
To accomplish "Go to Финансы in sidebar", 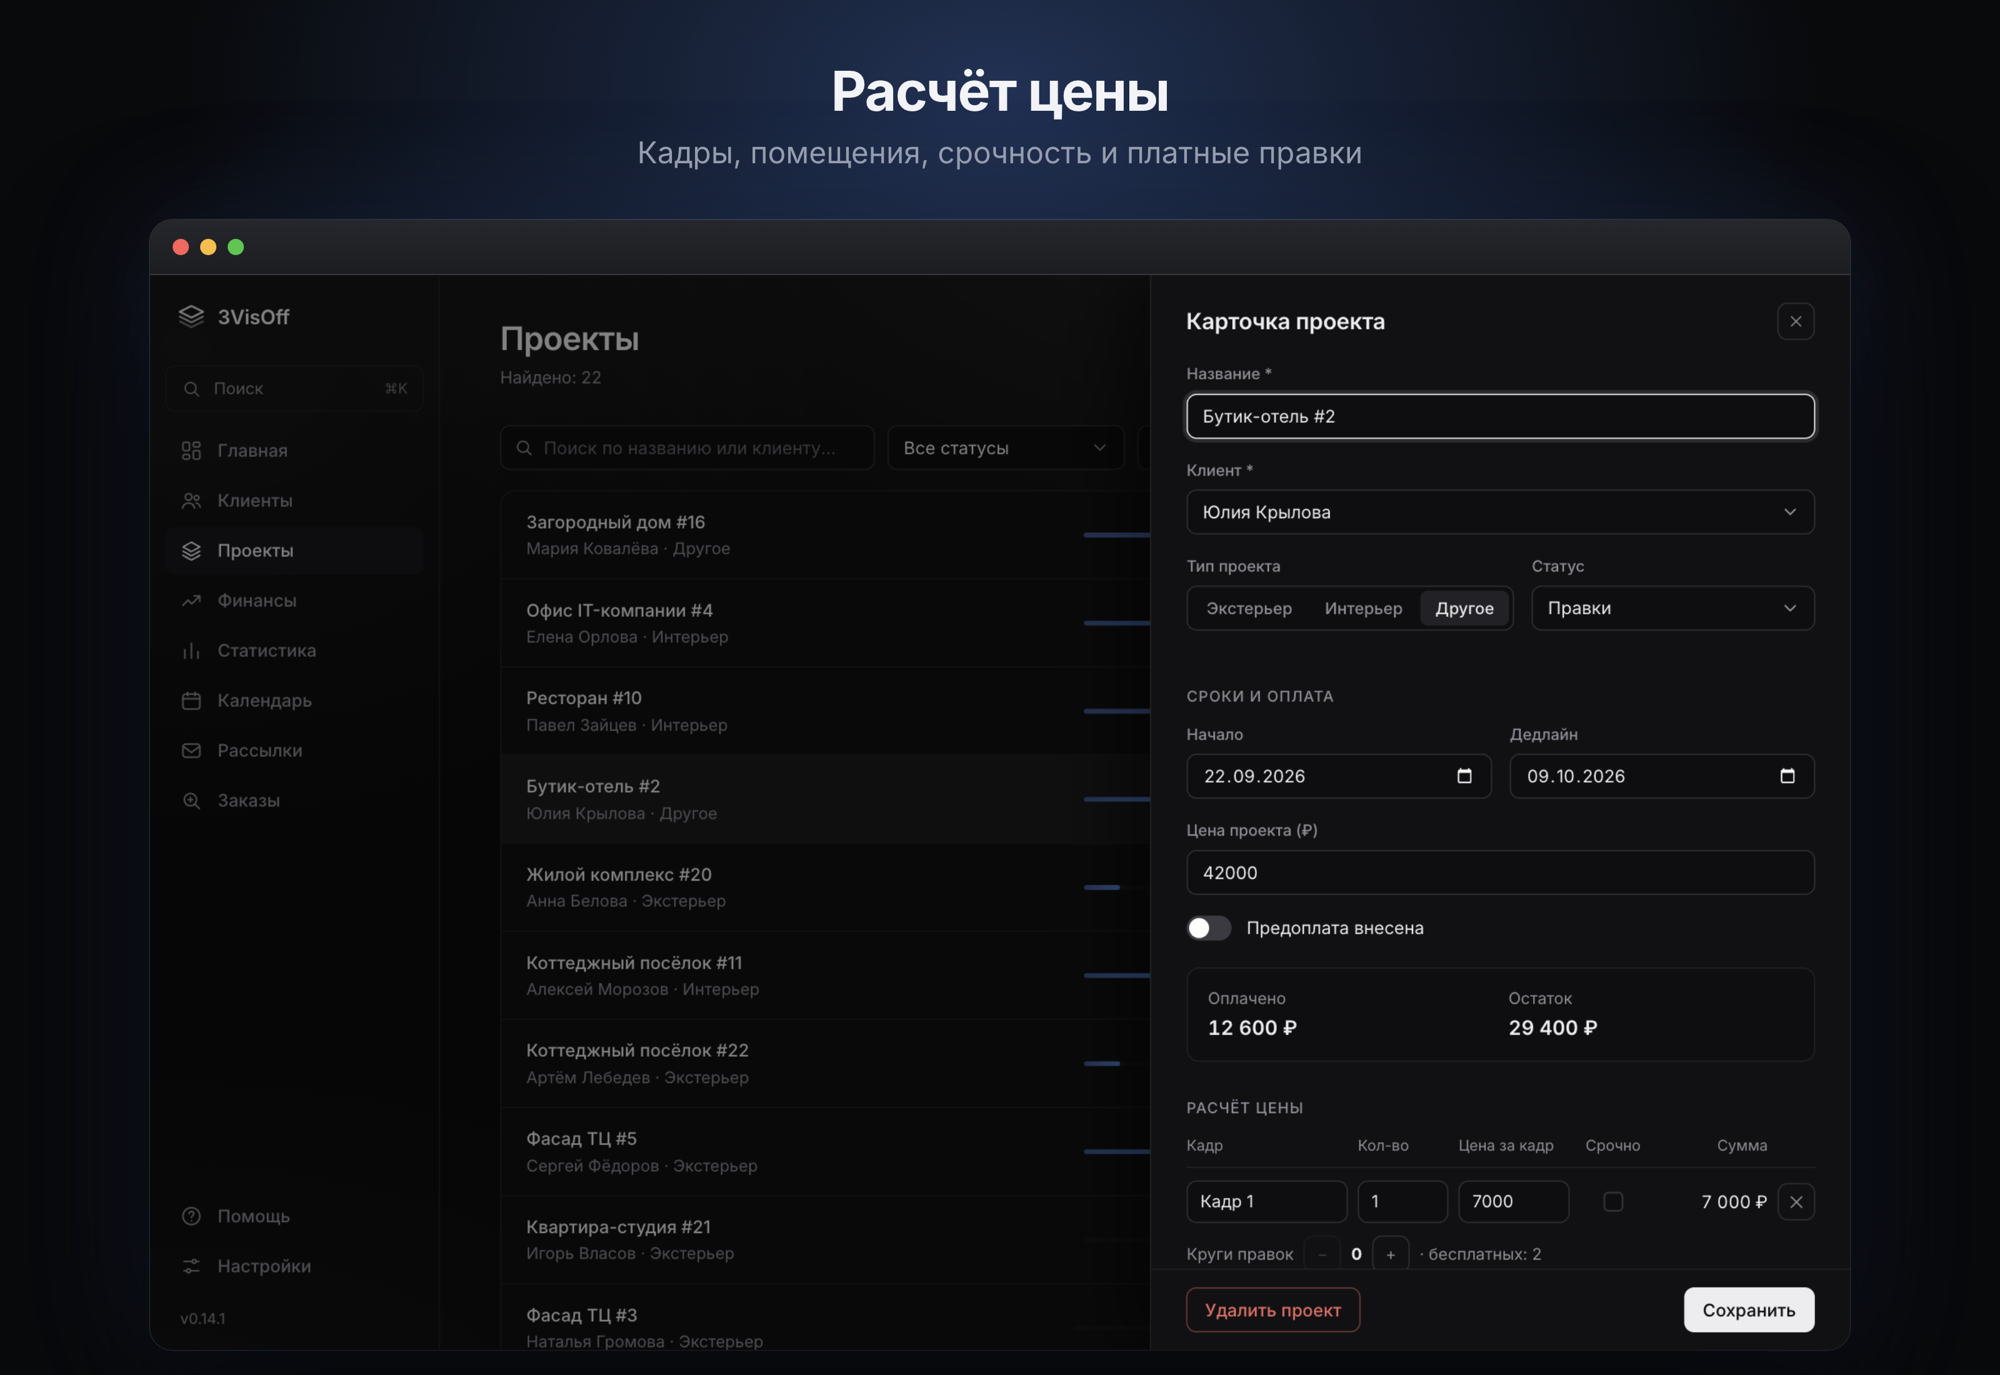I will 294,601.
